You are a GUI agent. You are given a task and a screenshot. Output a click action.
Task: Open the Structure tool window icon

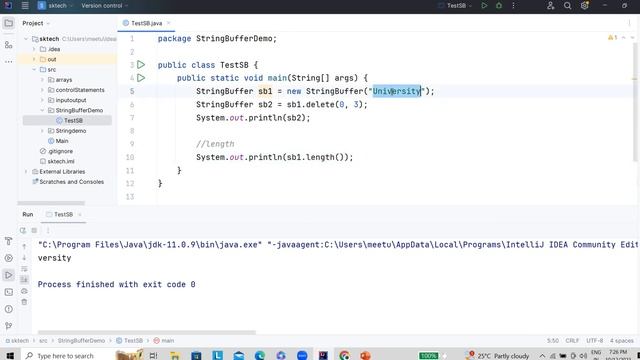coord(9,45)
